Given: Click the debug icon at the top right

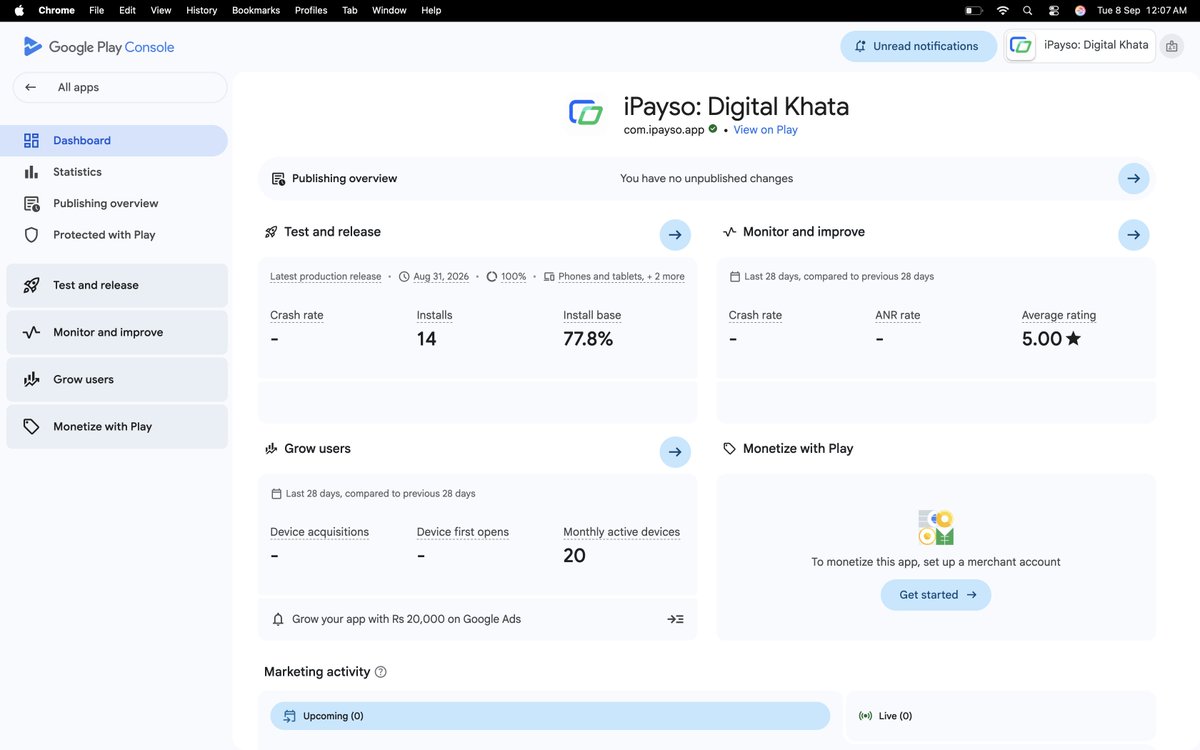Looking at the screenshot, I should (x=1172, y=46).
